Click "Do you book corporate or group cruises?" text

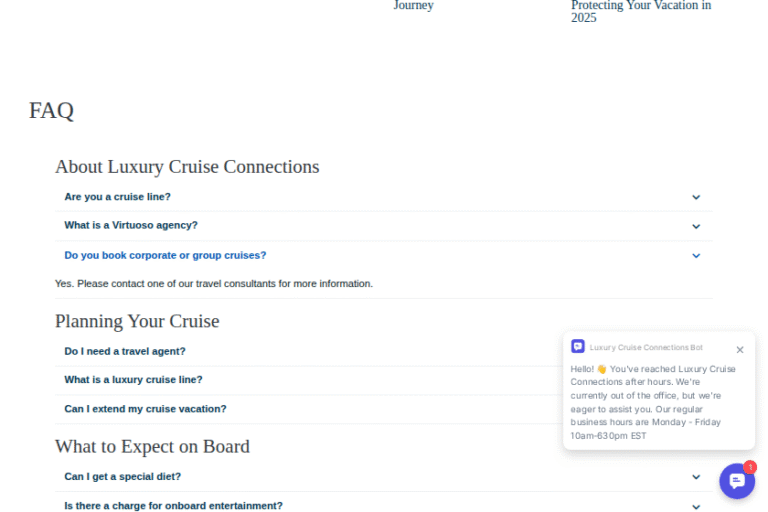click(x=165, y=256)
